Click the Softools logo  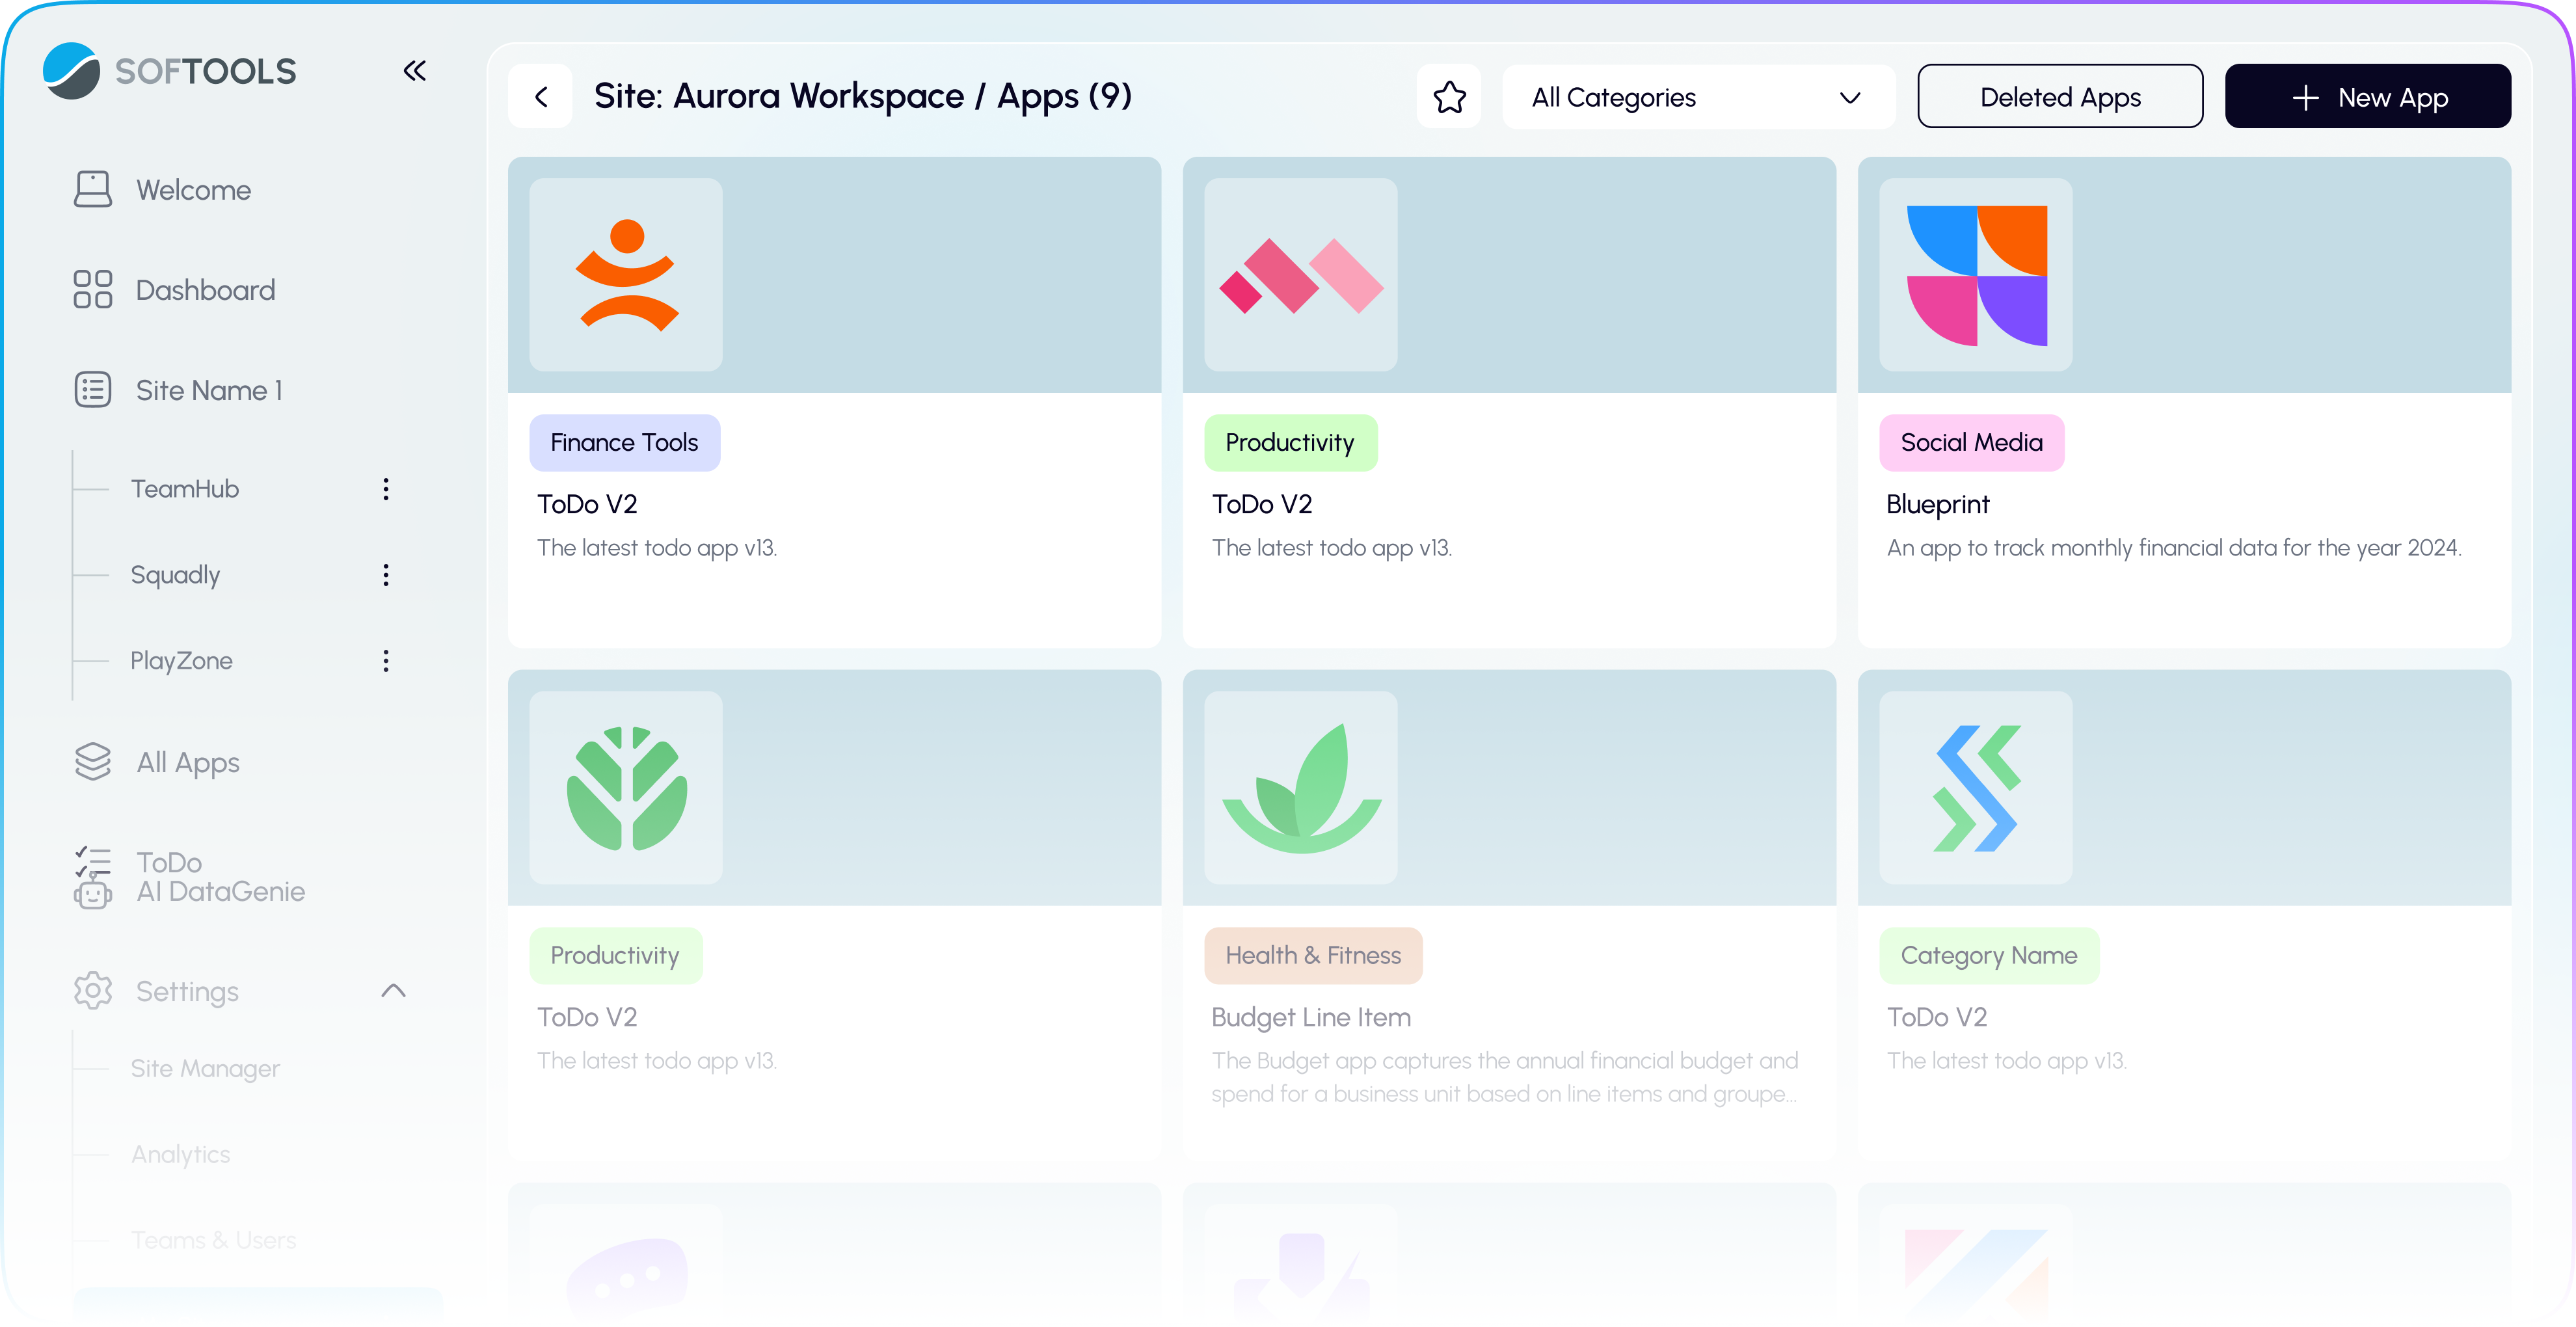click(x=169, y=71)
